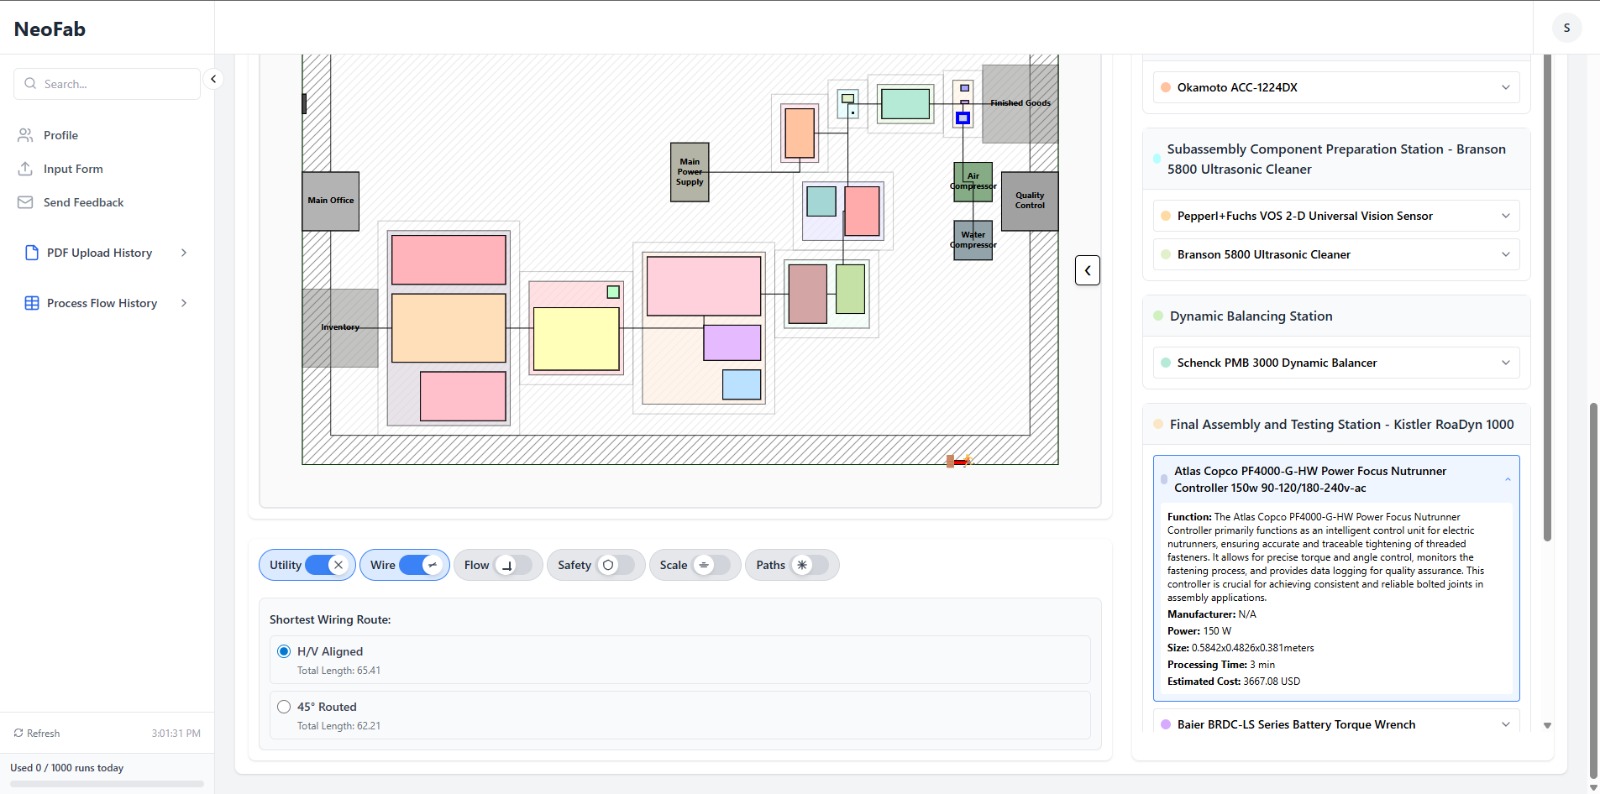Disable the Wire toggle switch
This screenshot has width=1600, height=794.
[x=422, y=565]
